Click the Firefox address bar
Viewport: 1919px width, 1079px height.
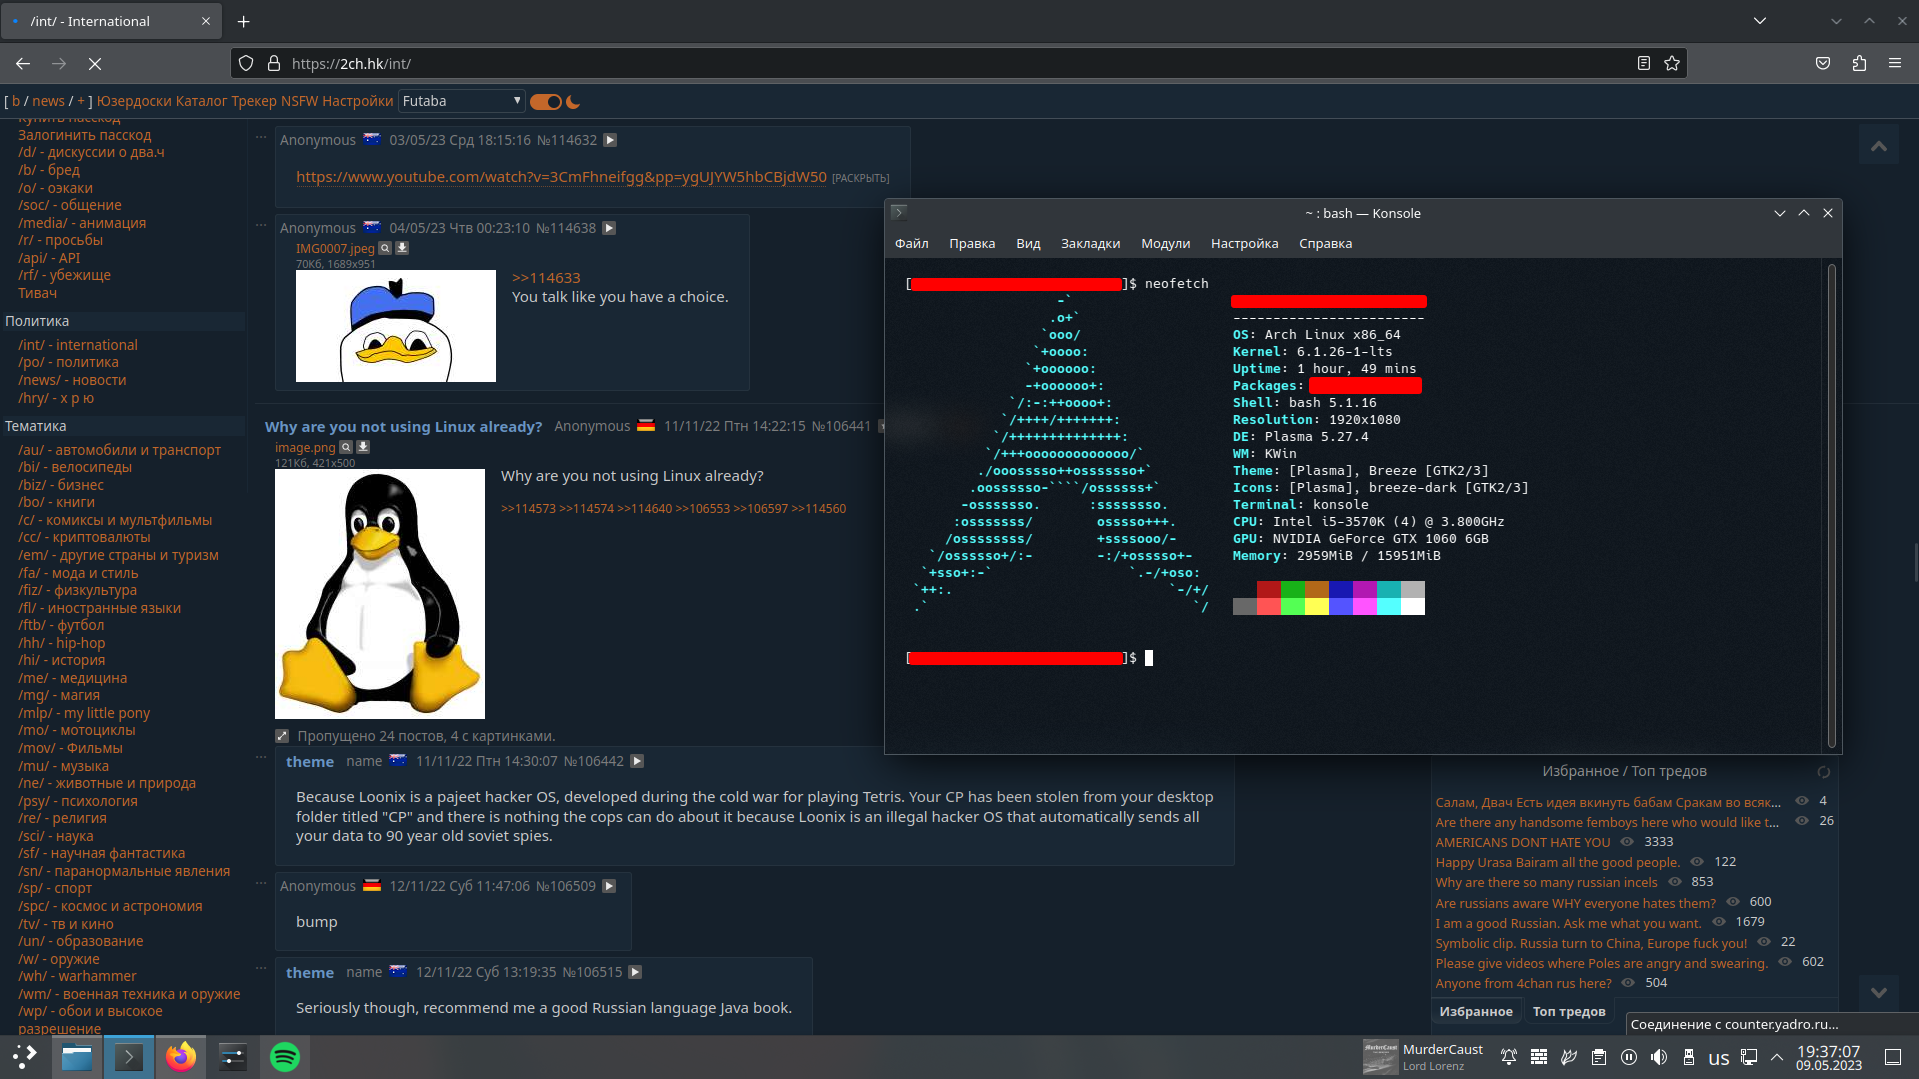[x=956, y=63]
